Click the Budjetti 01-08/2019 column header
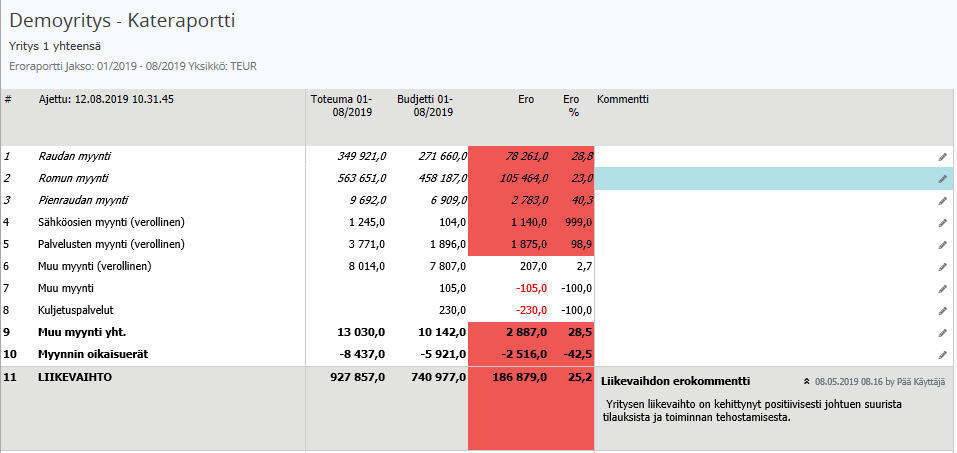Viewport: 957px width, 453px height. point(425,106)
